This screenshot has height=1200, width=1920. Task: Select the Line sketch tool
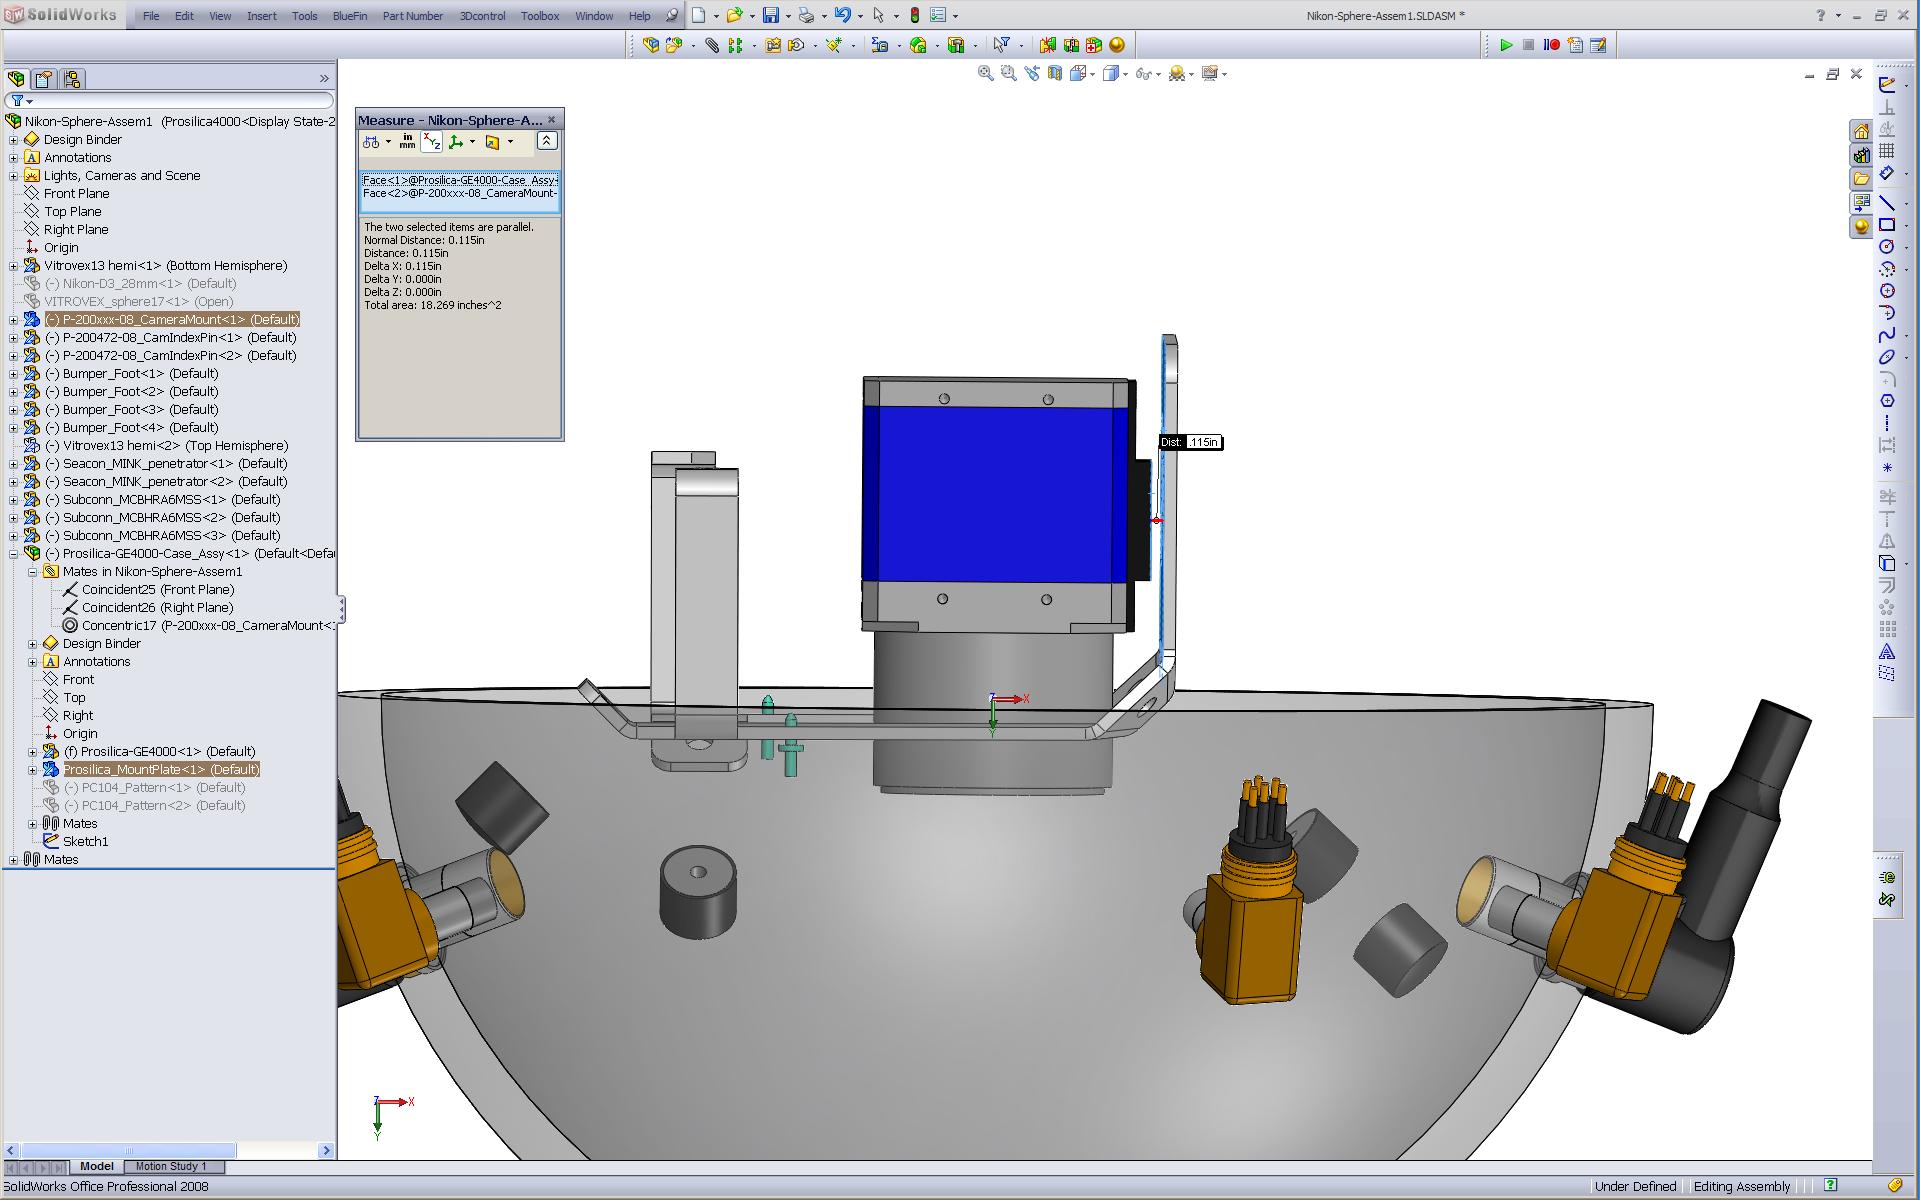coord(1887,203)
